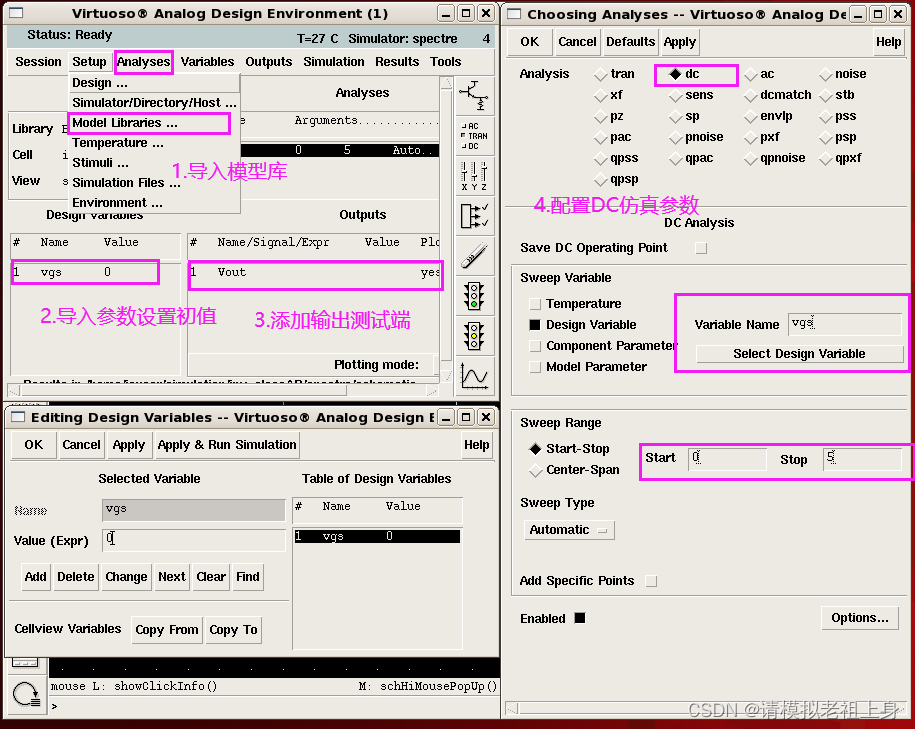Select the pss analysis option
Screen dimensions: 915x729
coord(825,116)
